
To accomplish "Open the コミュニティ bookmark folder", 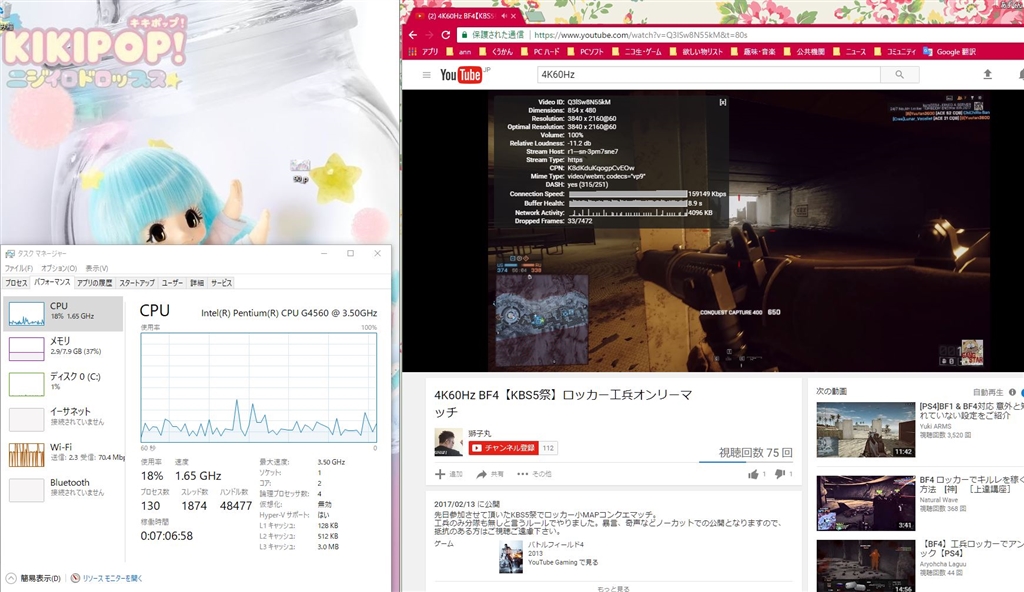I will [x=895, y=52].
